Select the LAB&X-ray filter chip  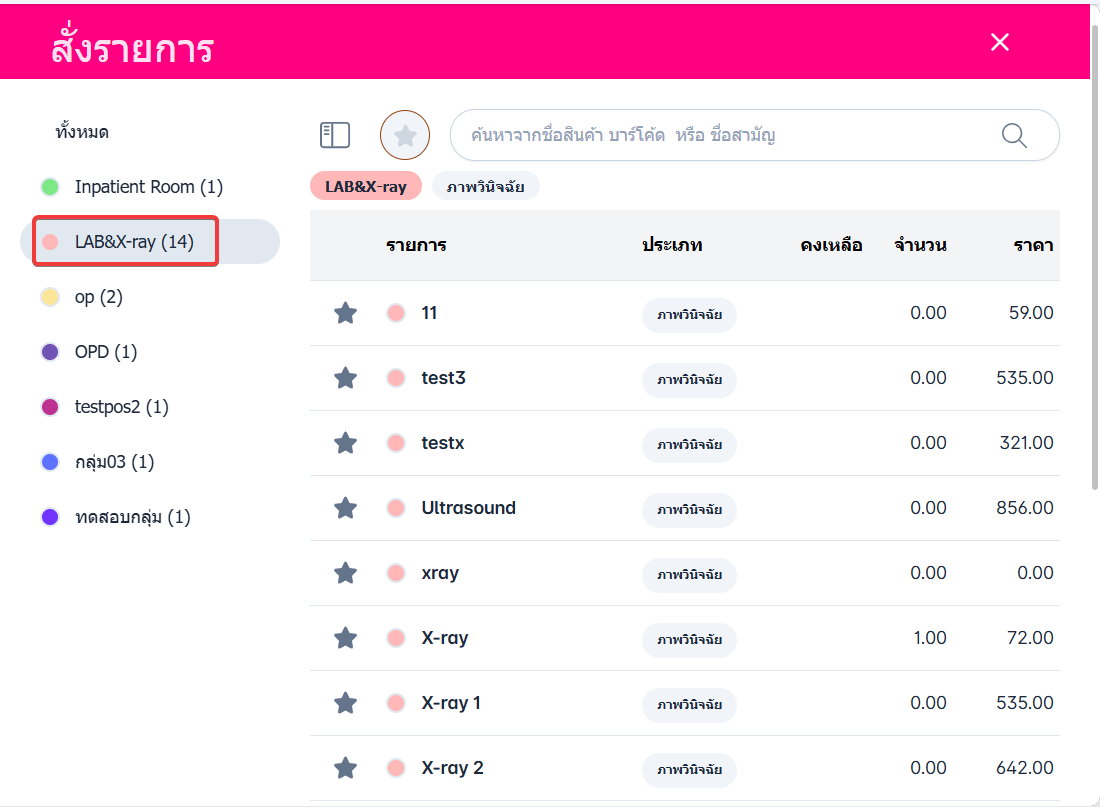[x=366, y=186]
